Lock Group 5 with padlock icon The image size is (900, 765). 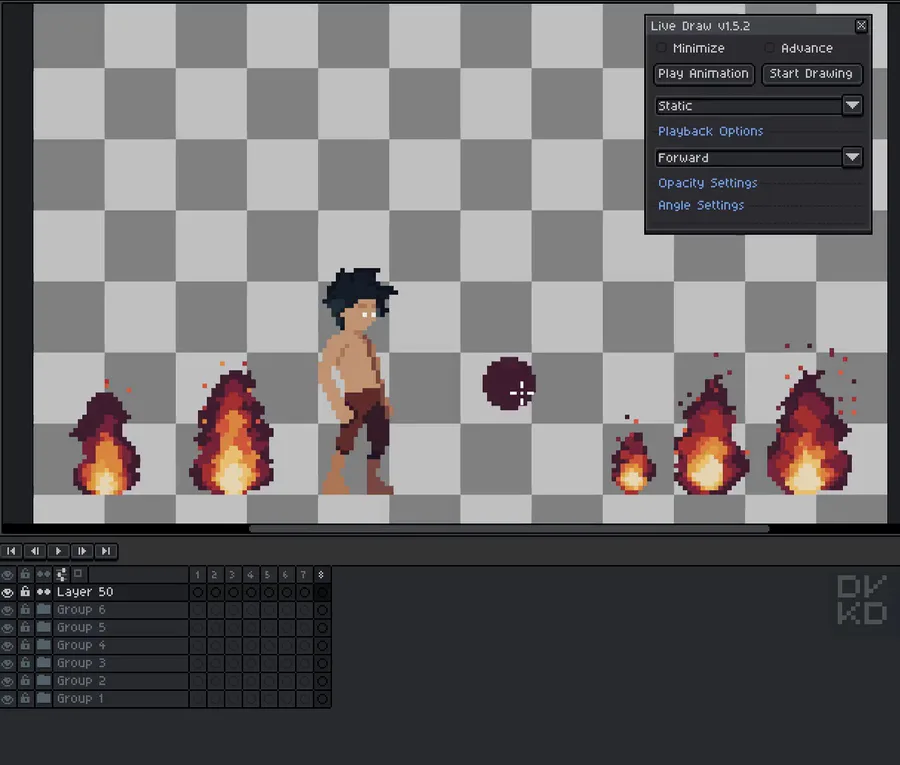(25, 627)
